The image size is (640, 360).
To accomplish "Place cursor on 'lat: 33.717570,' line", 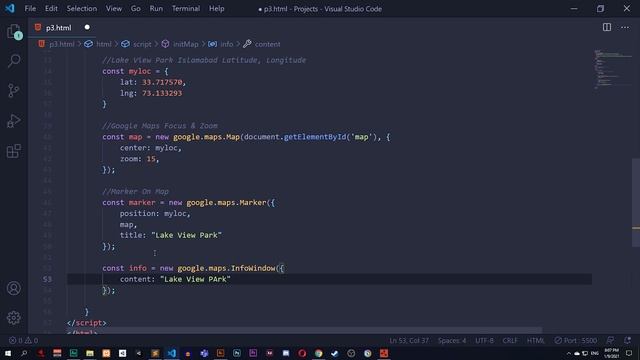I will pos(153,82).
